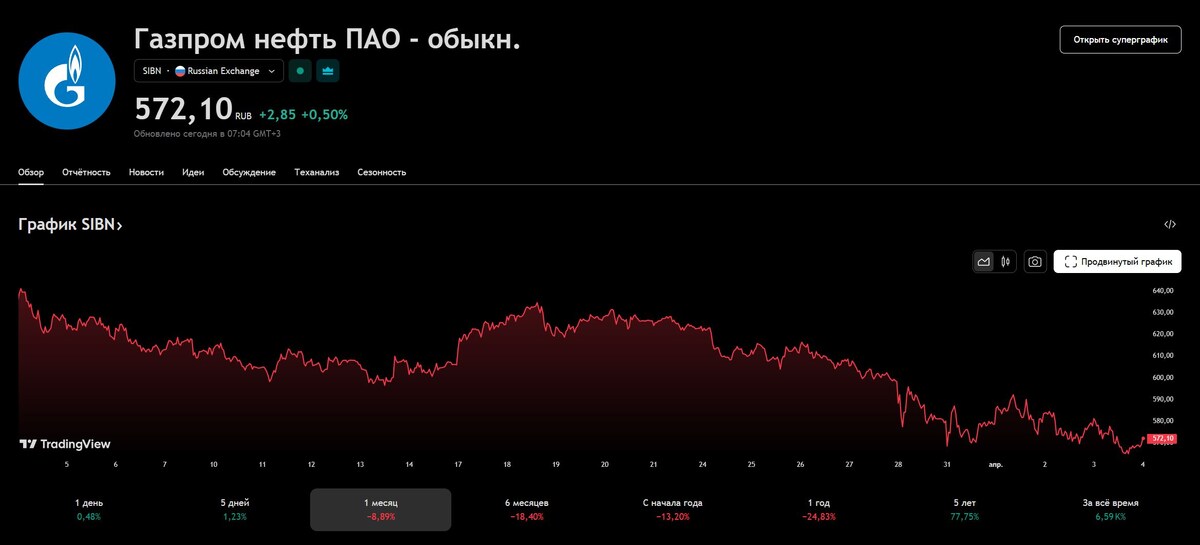Select the 5 лет time range
Viewport: 1200px width, 545px height.
[x=964, y=510]
